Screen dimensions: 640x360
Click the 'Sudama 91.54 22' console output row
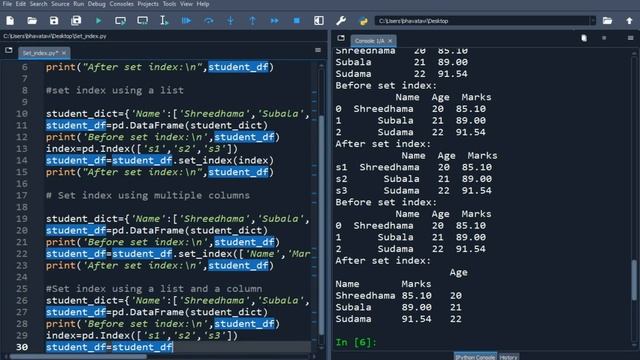point(398,319)
